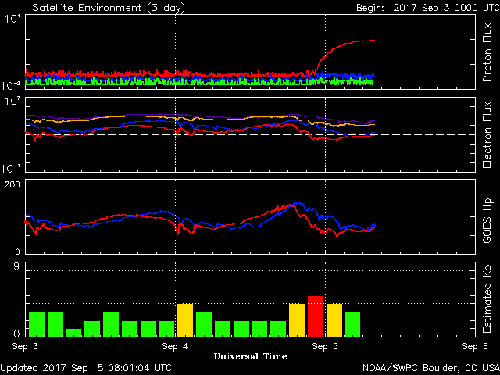This screenshot has height=375, width=500.
Task: Click the Proton Flux axis label
Action: 487,52
